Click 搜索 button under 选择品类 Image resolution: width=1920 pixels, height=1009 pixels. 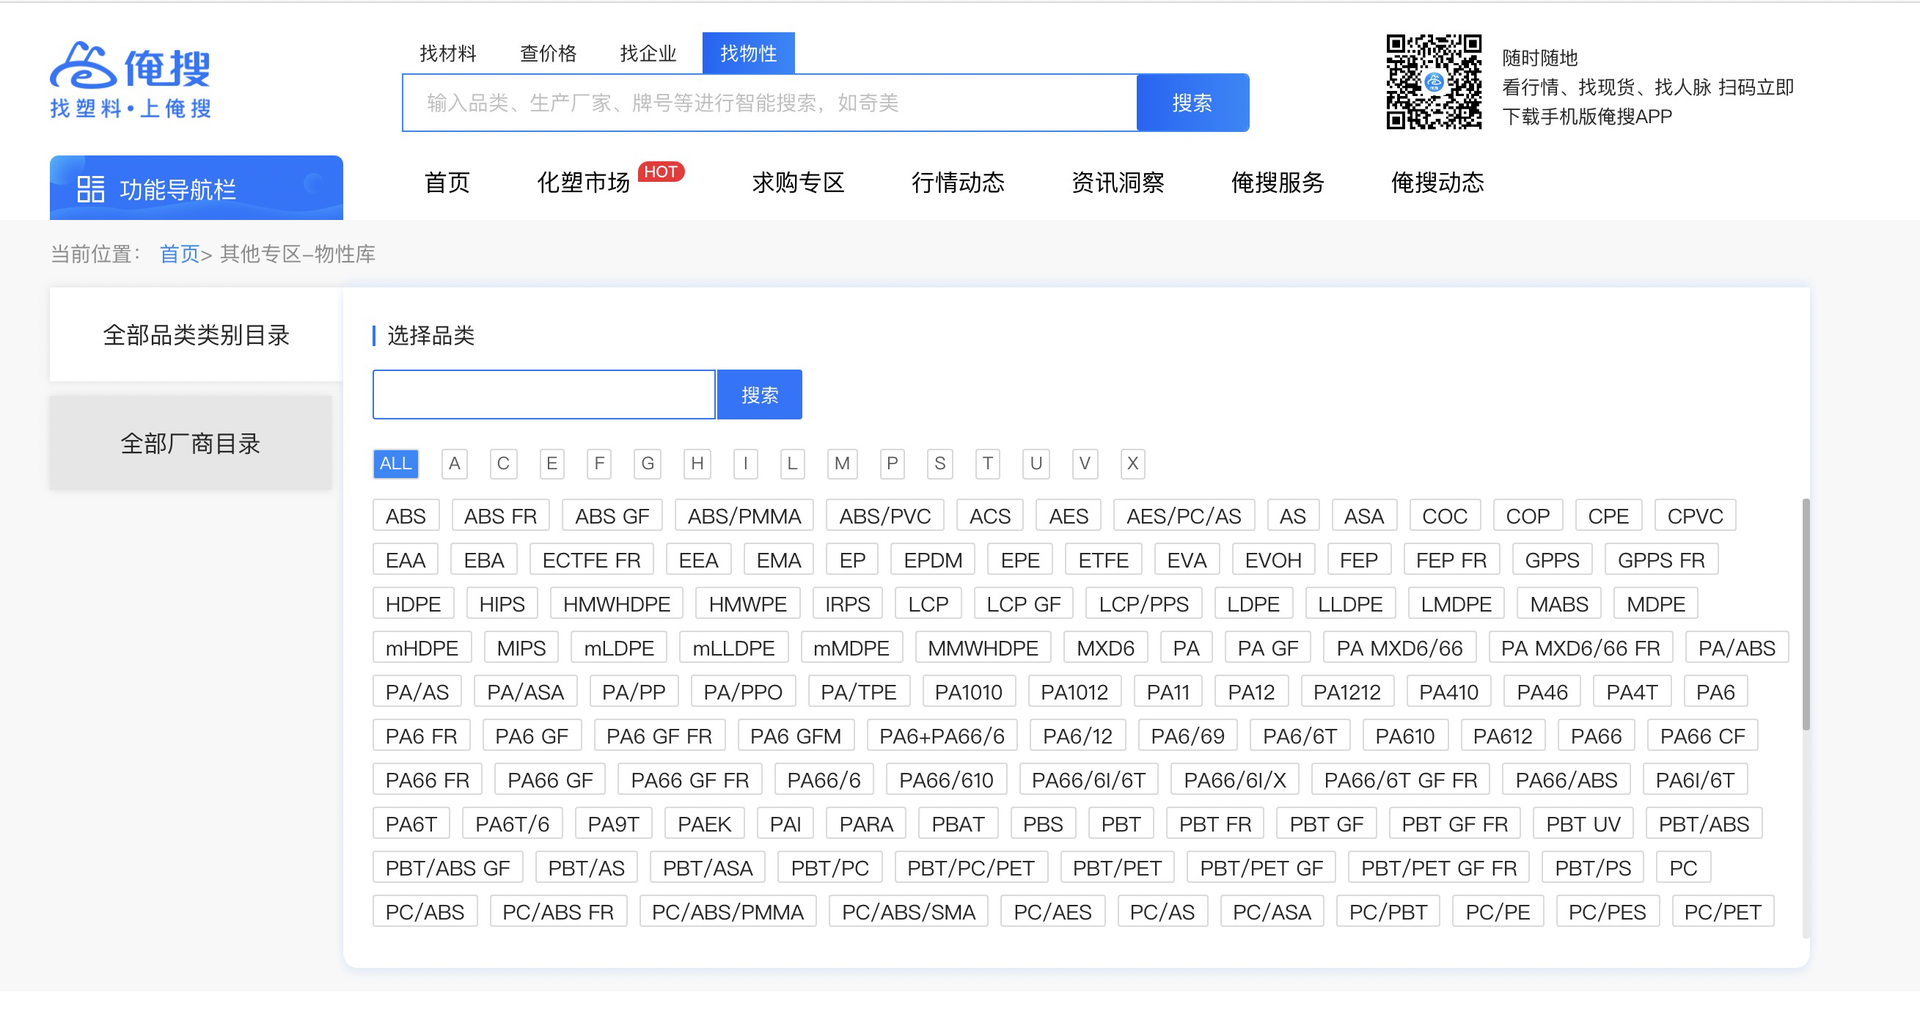pos(759,395)
